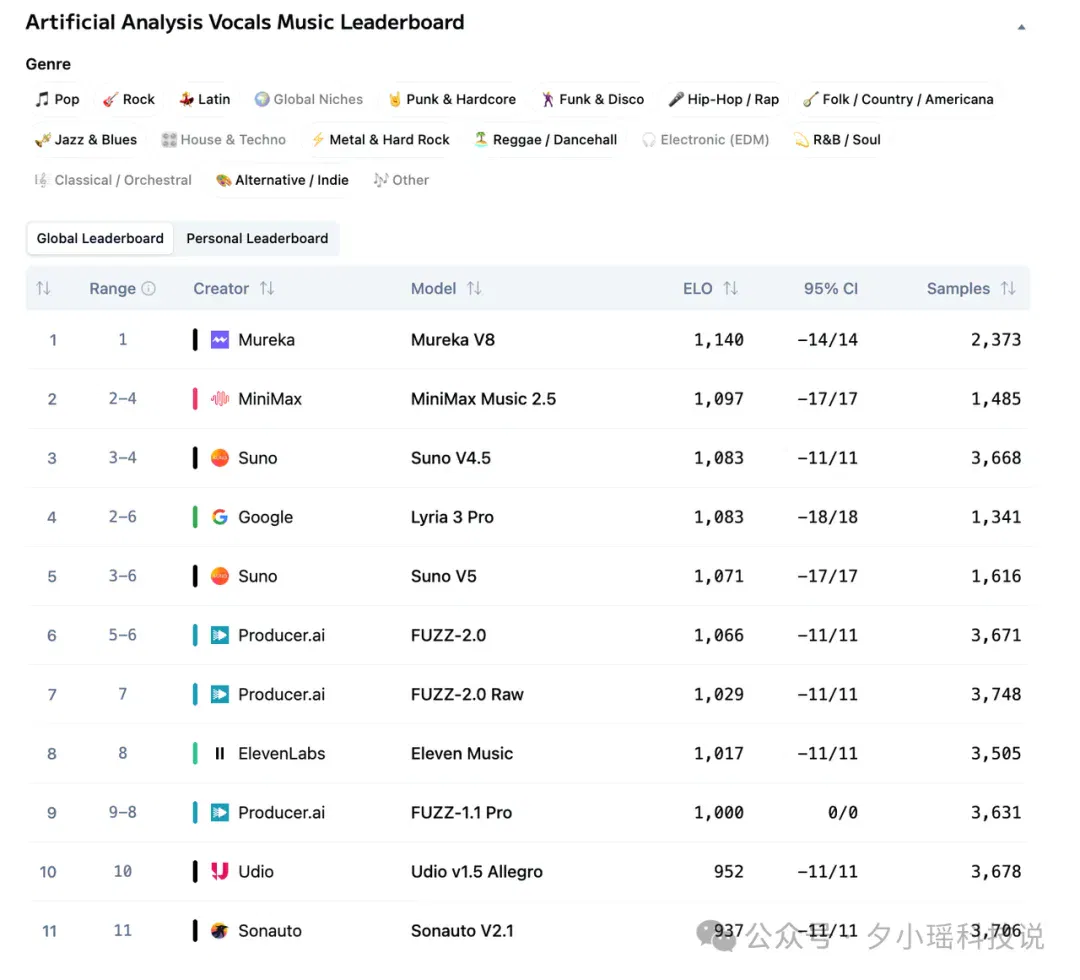Sort by rank using first column arrows
The width and height of the screenshot is (1080, 980).
tap(43, 289)
